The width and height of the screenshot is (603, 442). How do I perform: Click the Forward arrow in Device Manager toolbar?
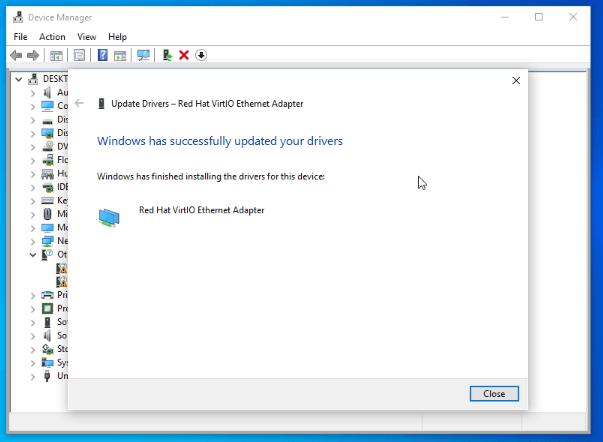click(33, 55)
